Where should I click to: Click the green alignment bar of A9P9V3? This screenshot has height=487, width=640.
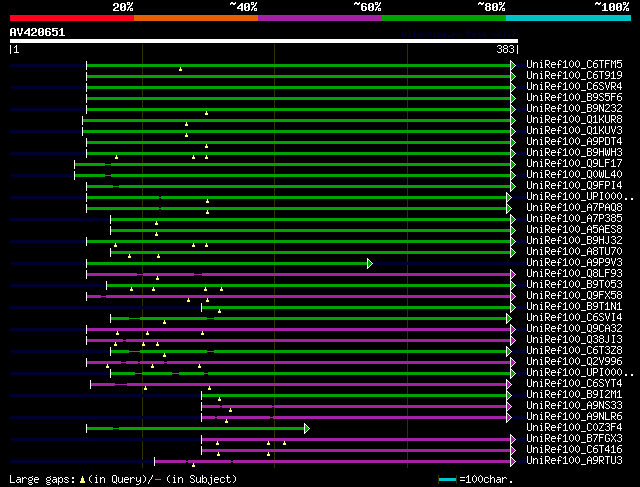click(227, 264)
